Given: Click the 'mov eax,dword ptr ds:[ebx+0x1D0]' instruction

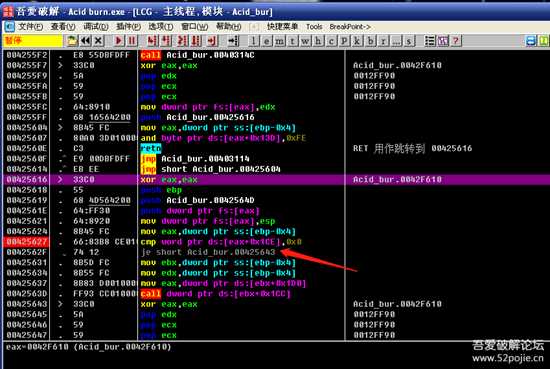Looking at the screenshot, I should (x=223, y=283).
